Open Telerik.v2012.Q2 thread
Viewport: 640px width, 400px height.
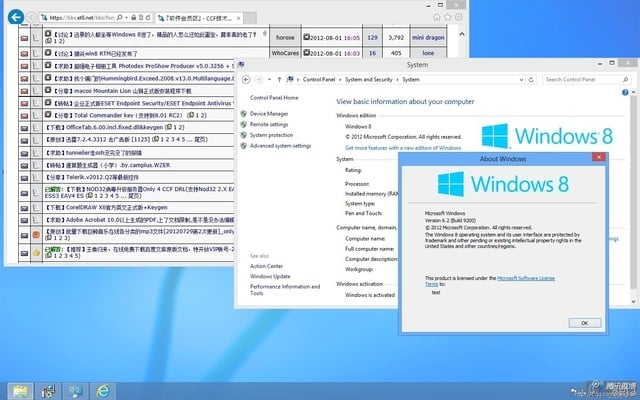[x=92, y=178]
